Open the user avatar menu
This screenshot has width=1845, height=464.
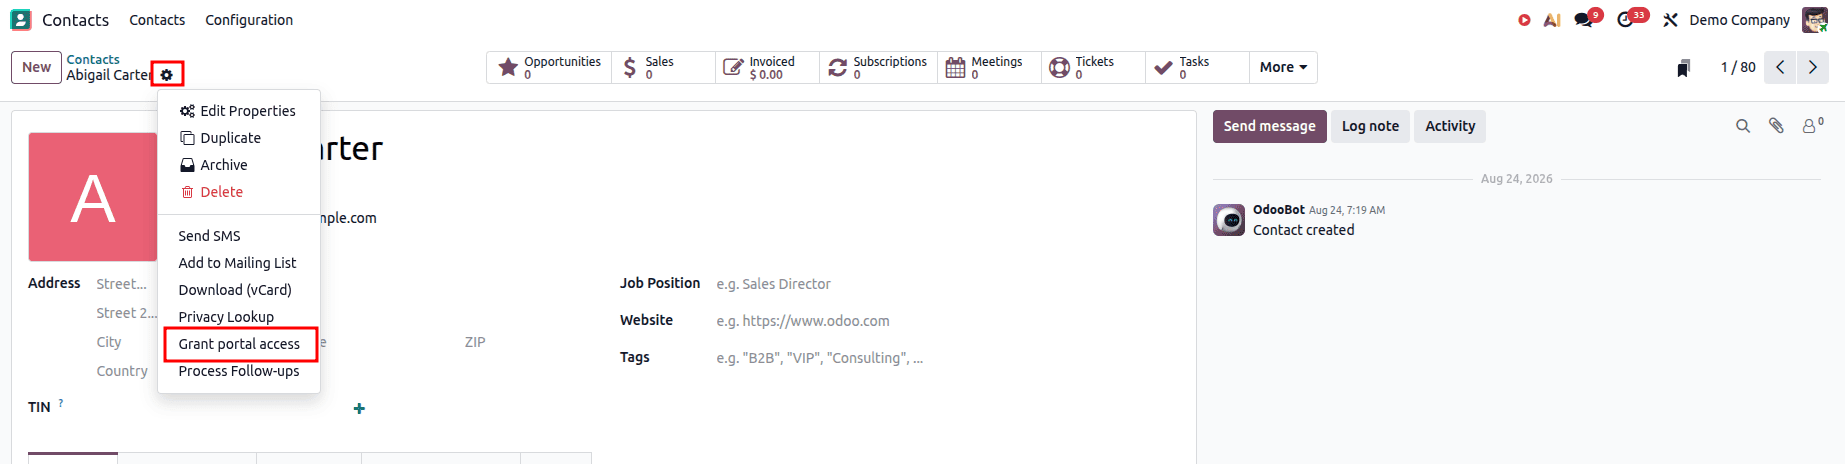point(1815,20)
